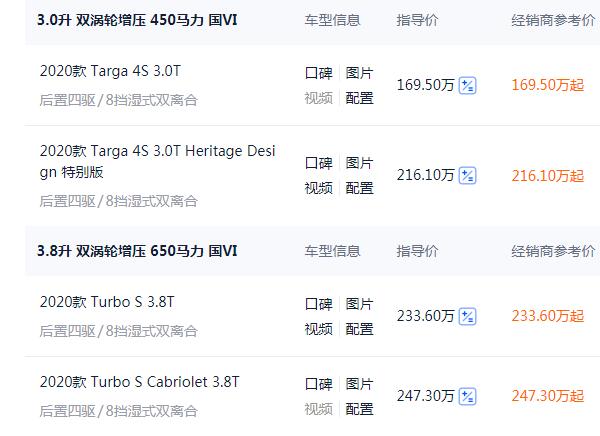Open 口碑 for 2020款 Targa 4S 3.0T
The image size is (600, 436).
click(x=319, y=74)
